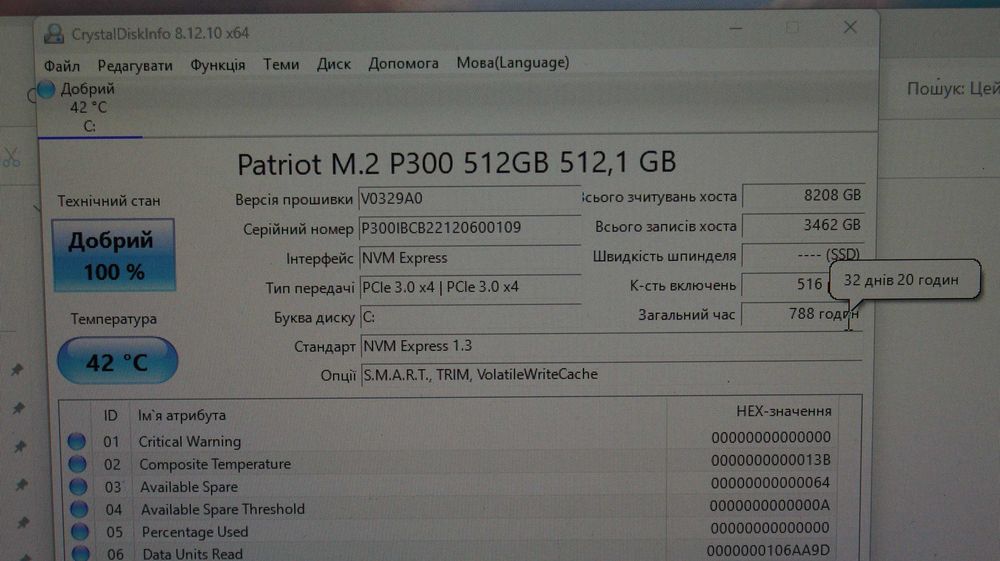Click the HEX value 0000000000013B
This screenshot has height=561, width=1000.
tap(770, 460)
